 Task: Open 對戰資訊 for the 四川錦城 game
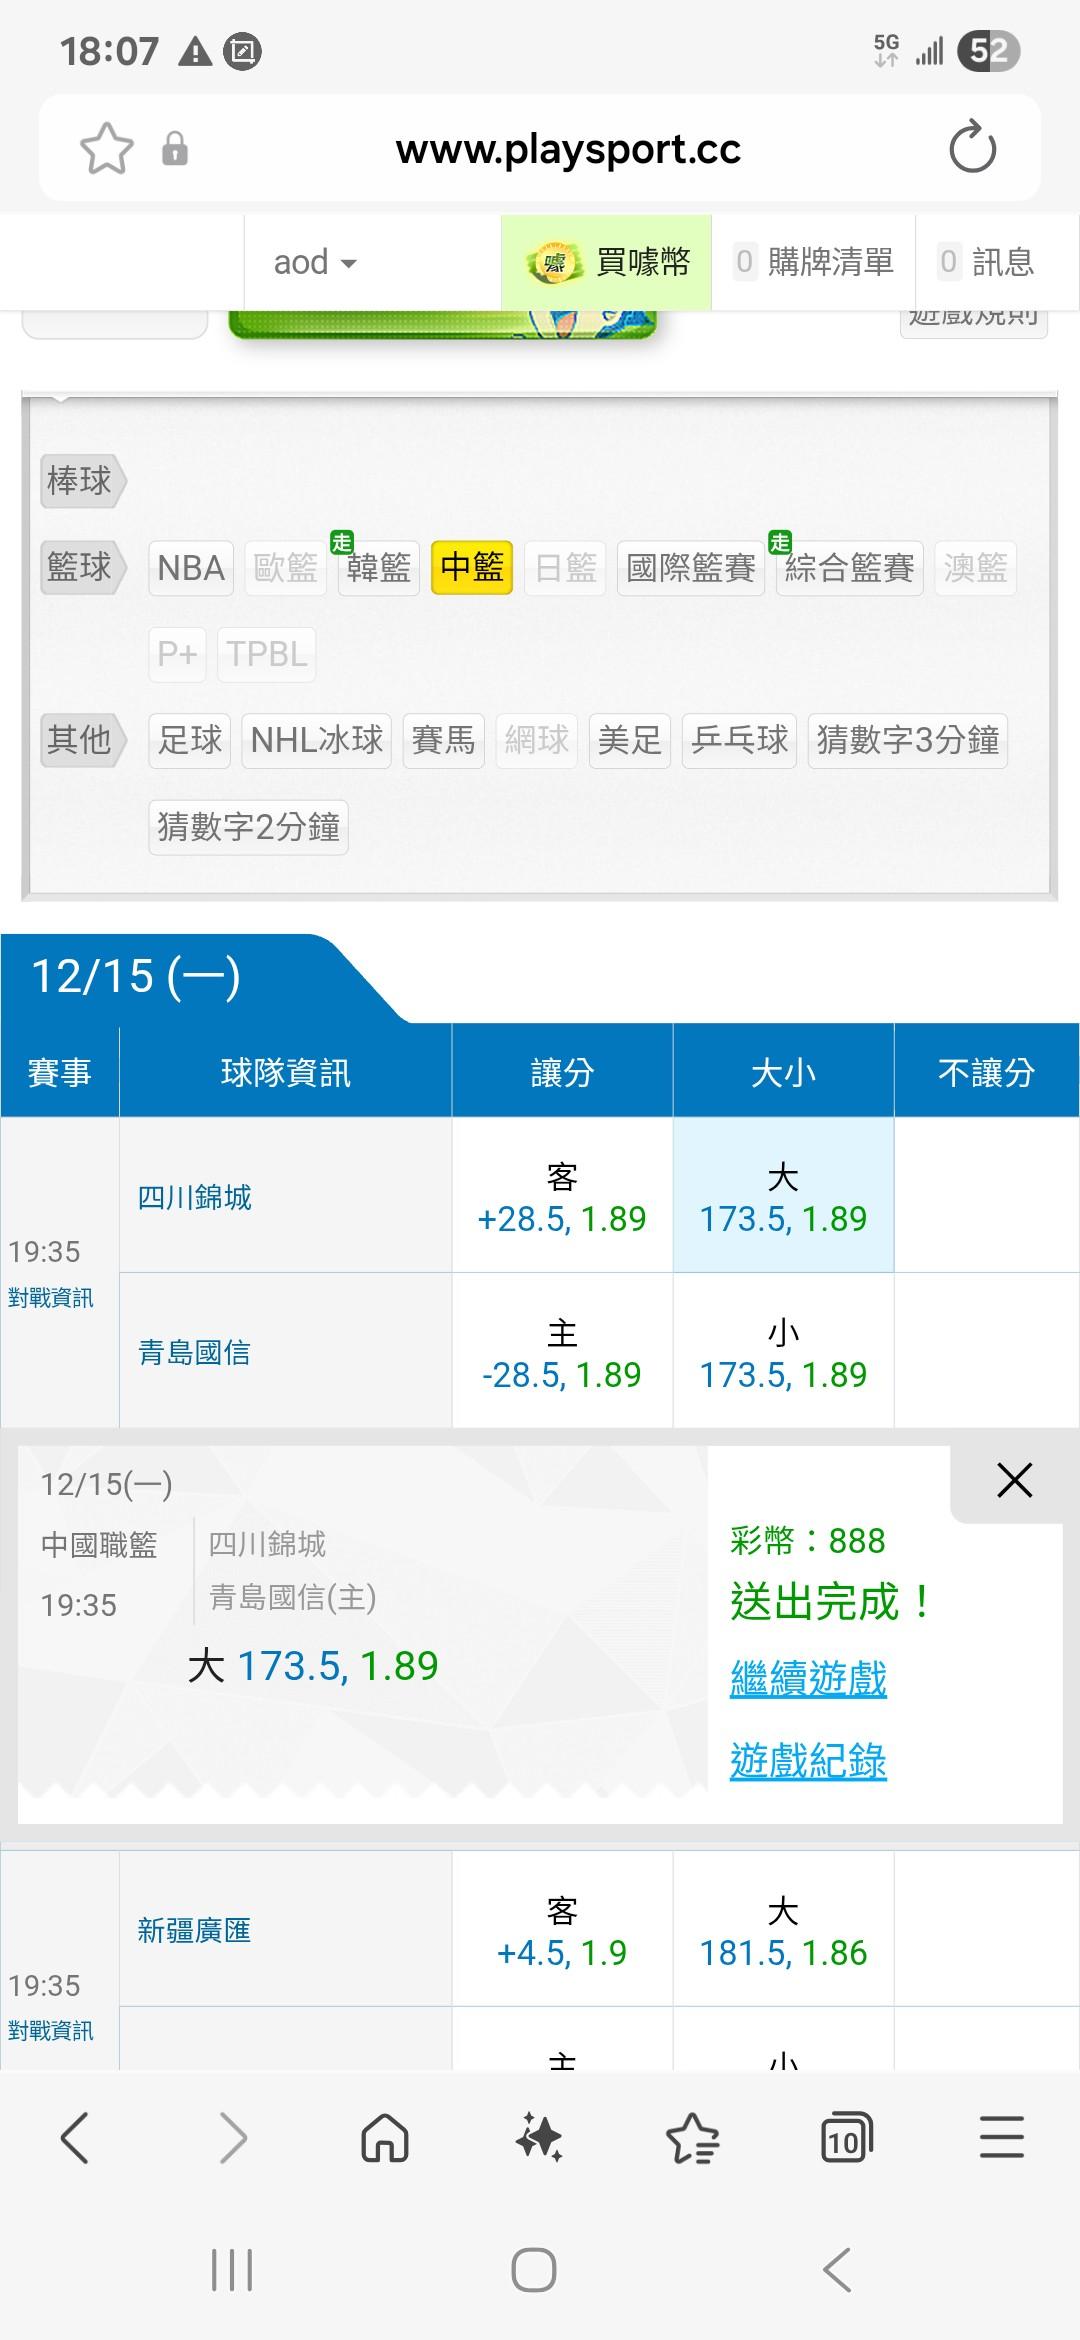51,1298
